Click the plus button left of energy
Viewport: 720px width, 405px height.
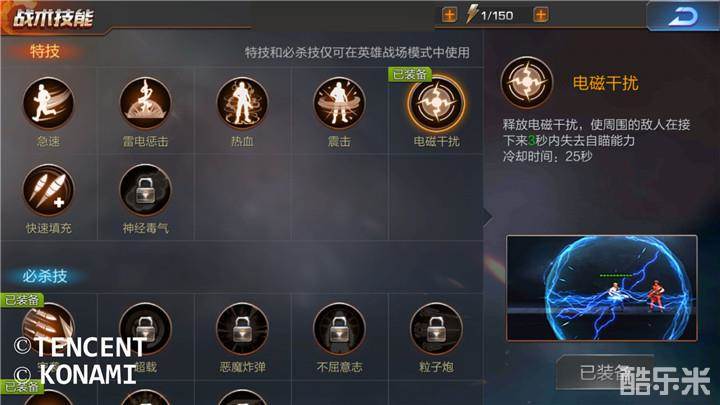(x=449, y=15)
